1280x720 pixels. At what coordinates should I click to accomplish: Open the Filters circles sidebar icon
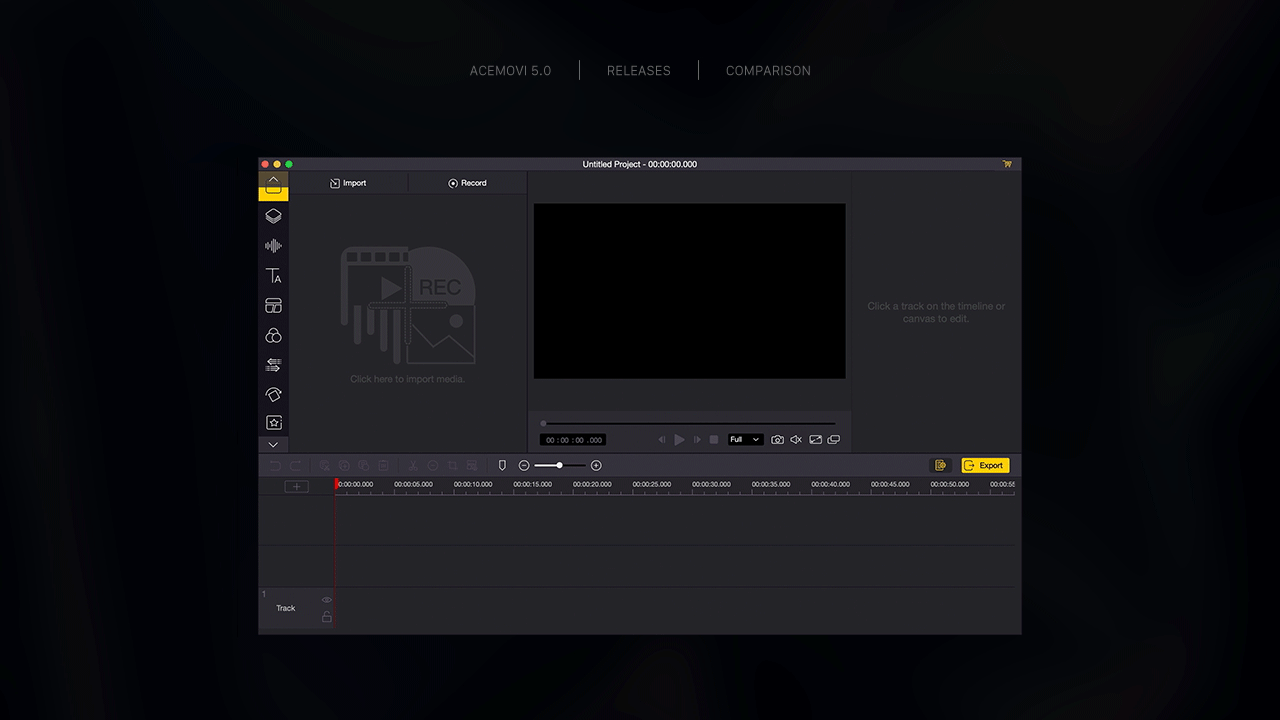[x=273, y=336]
